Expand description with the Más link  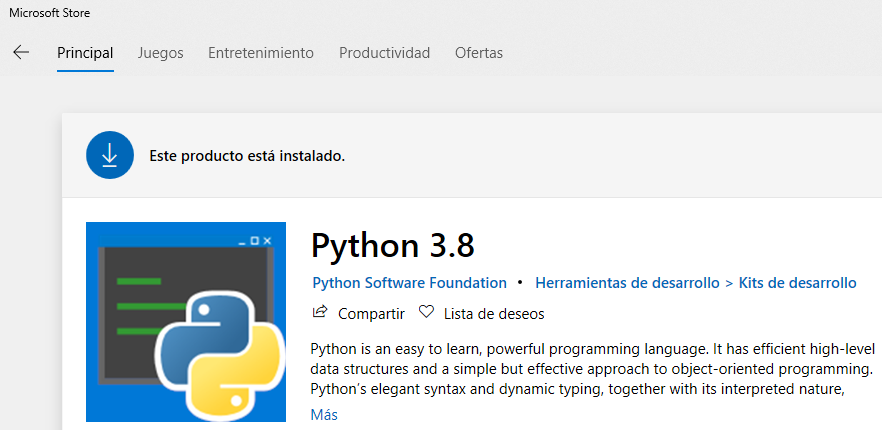pos(324,415)
